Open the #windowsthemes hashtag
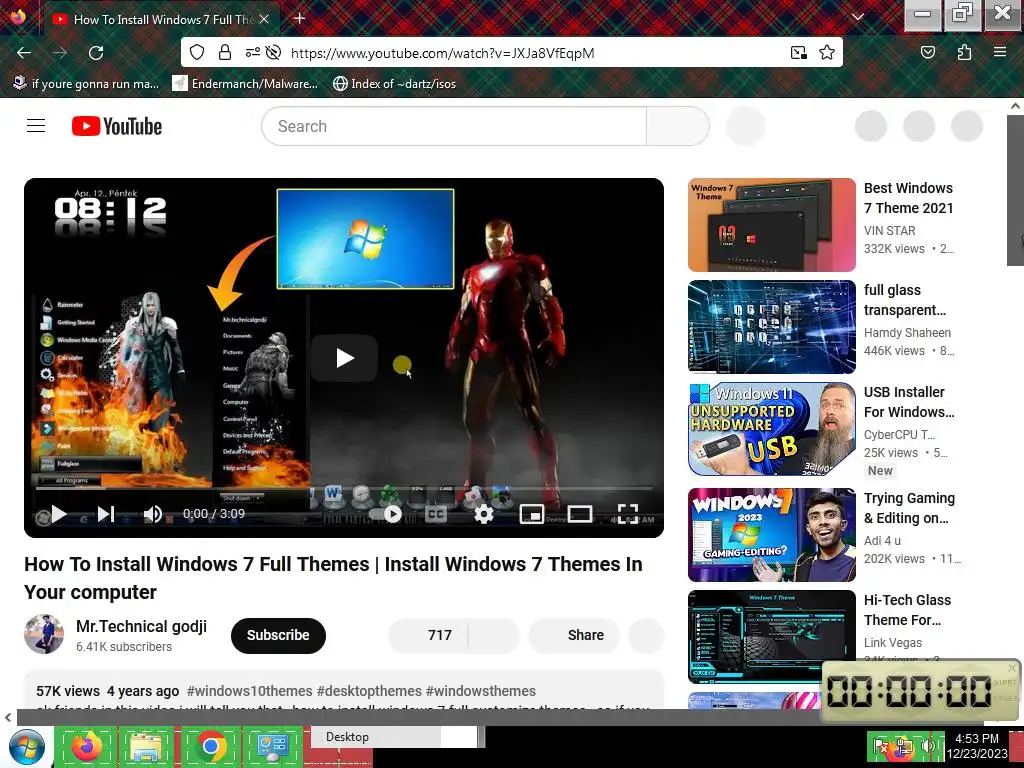This screenshot has width=1024, height=768. tap(480, 691)
